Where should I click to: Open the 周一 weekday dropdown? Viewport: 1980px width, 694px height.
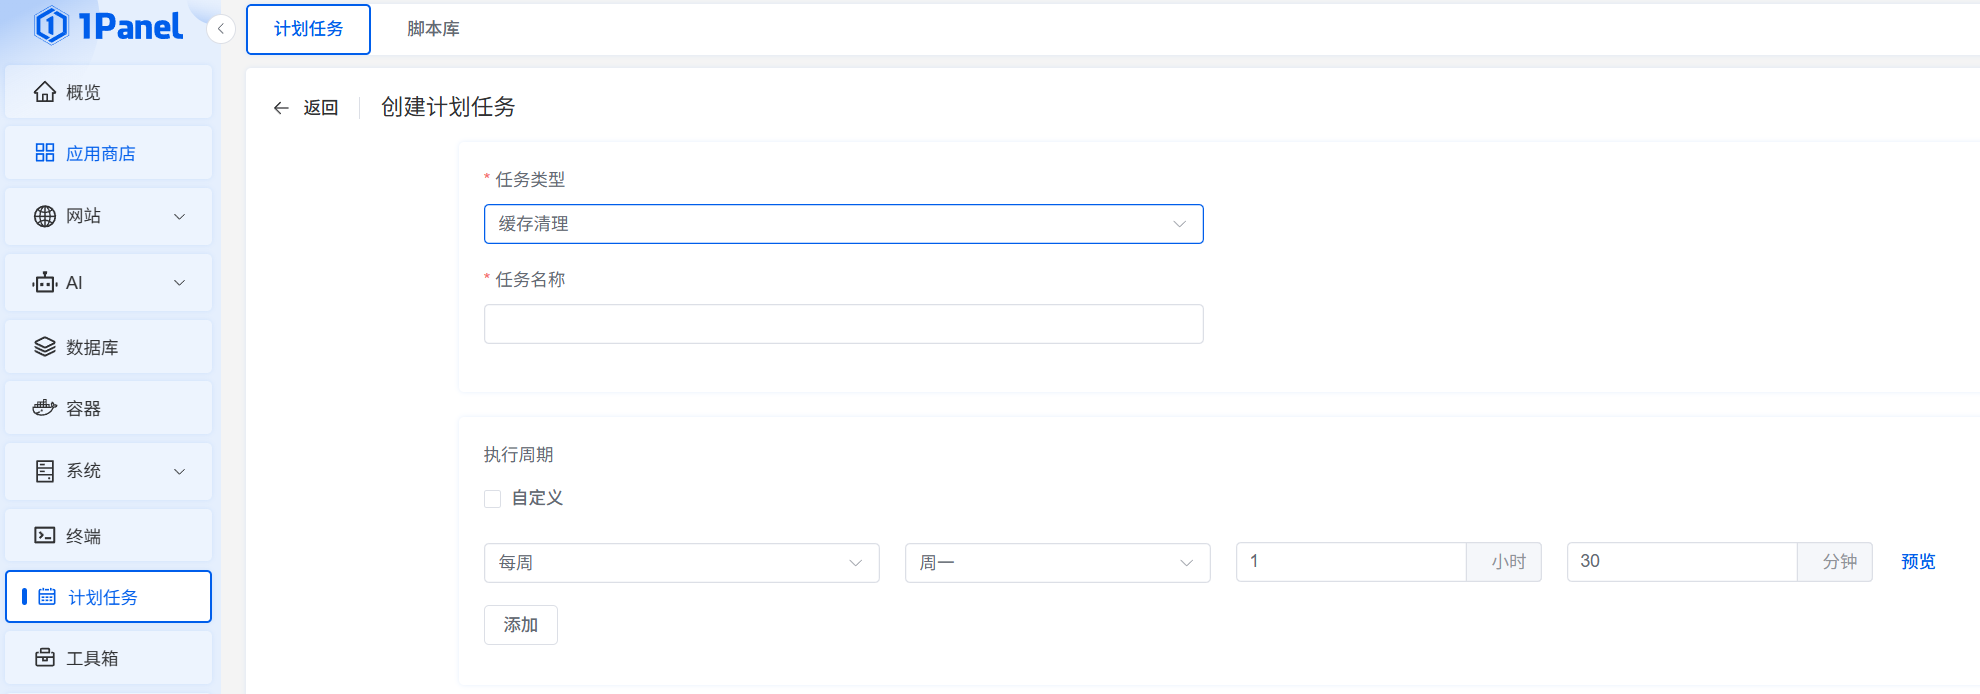pyautogui.click(x=1057, y=563)
